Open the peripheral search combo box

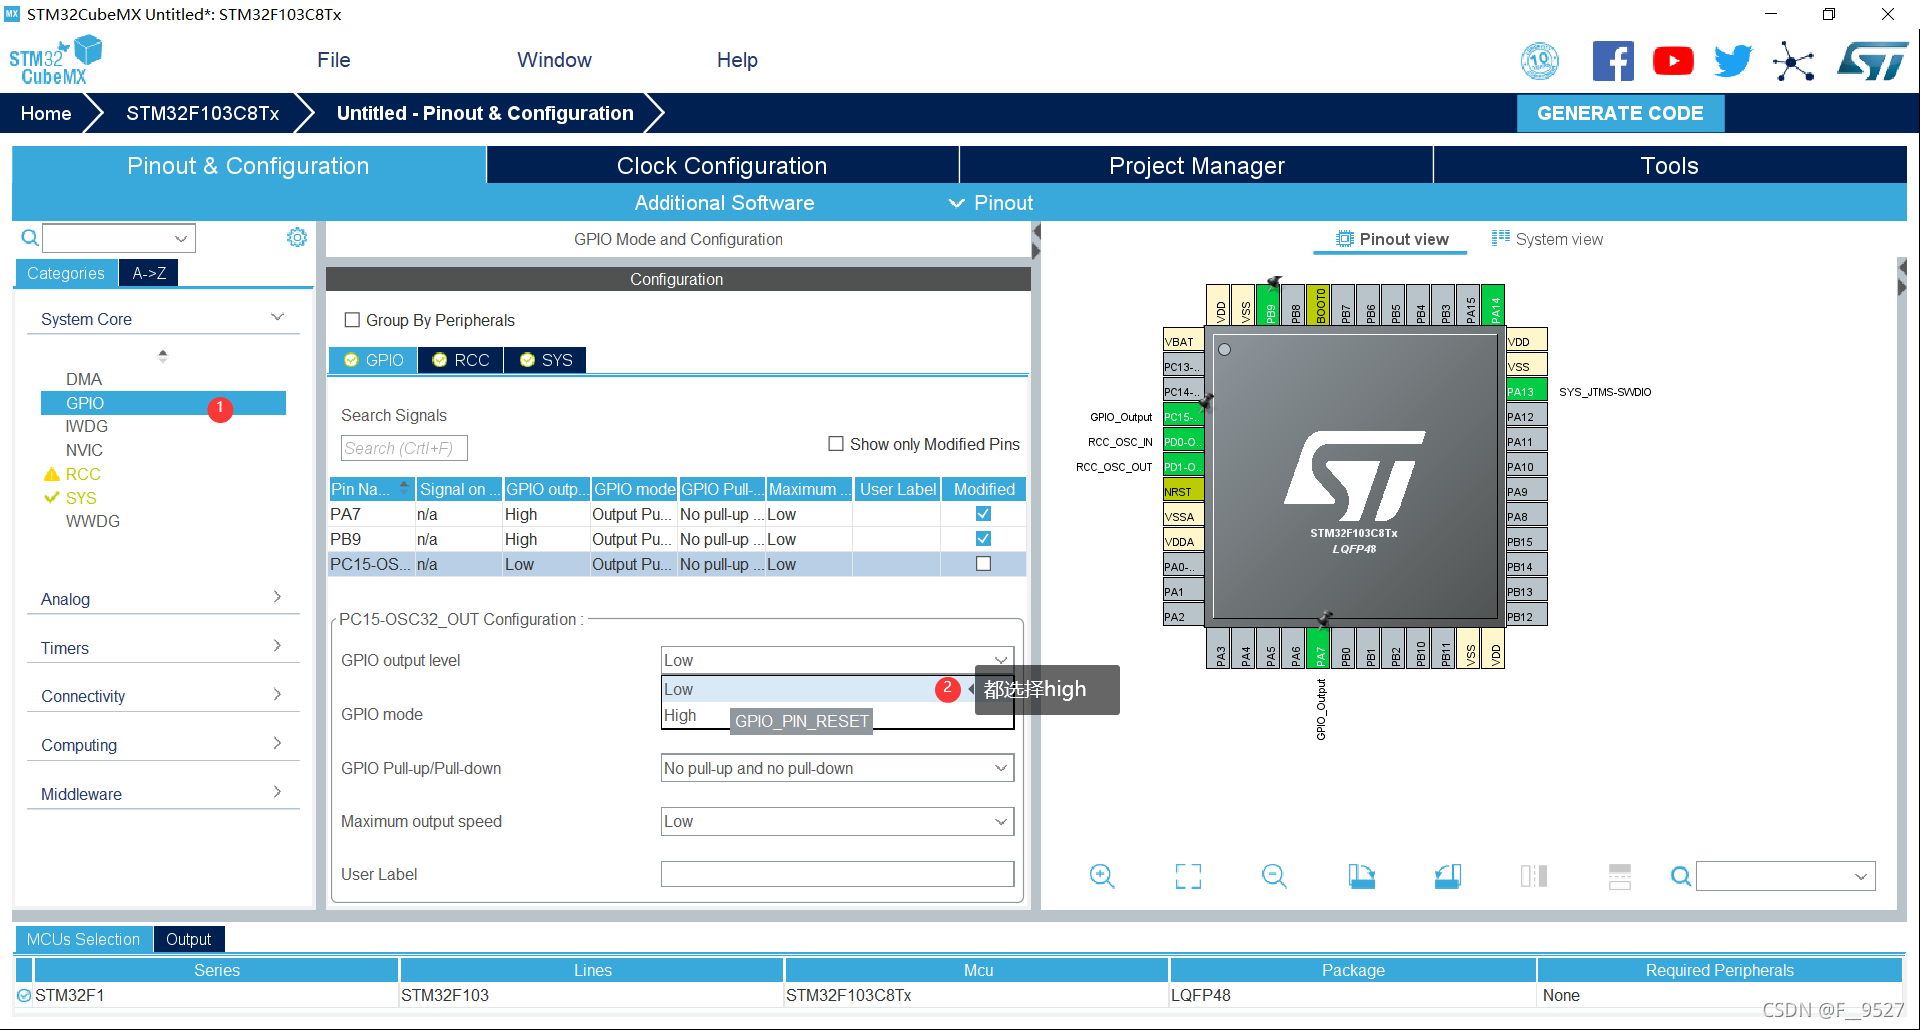[119, 238]
